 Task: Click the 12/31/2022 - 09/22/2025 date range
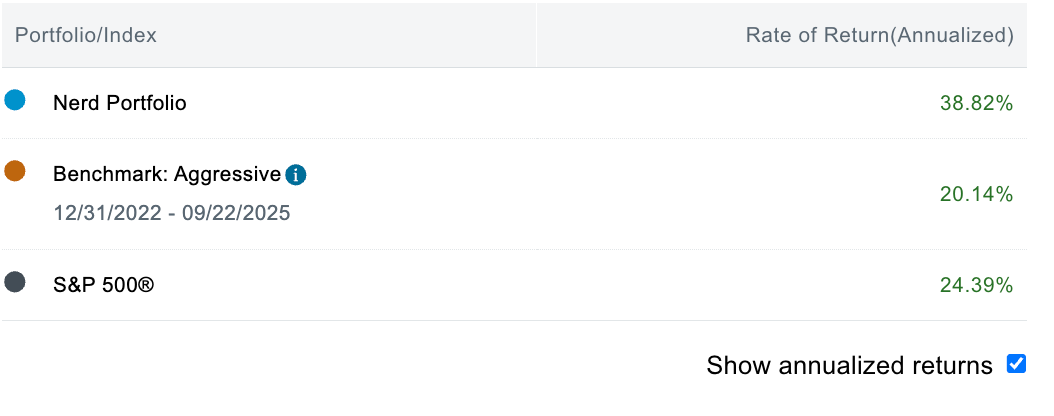[x=171, y=213]
